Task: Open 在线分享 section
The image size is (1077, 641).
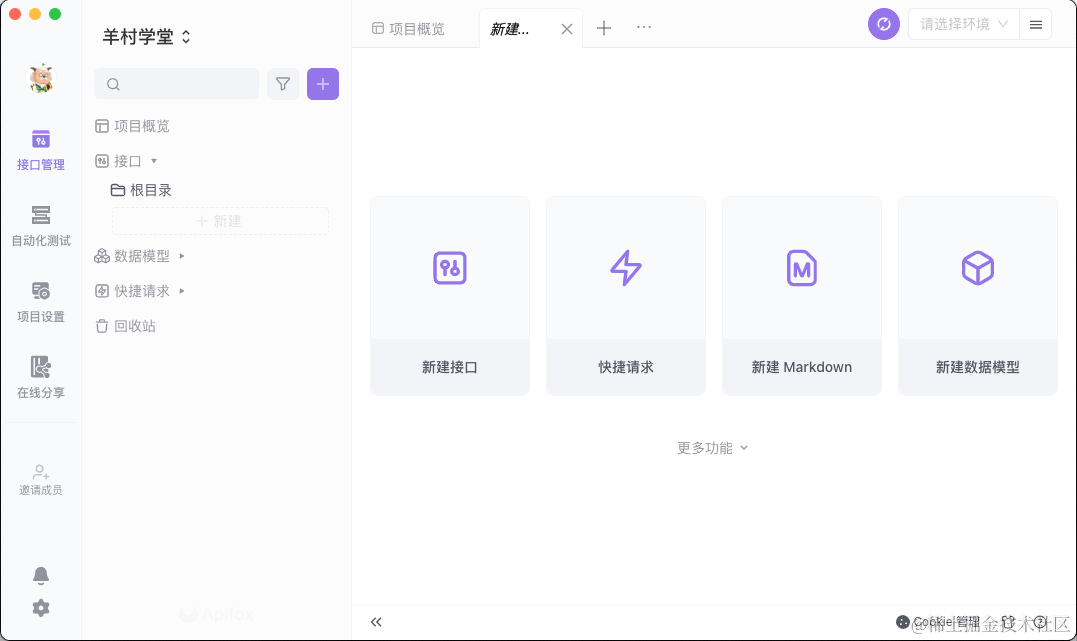Action: click(x=41, y=378)
